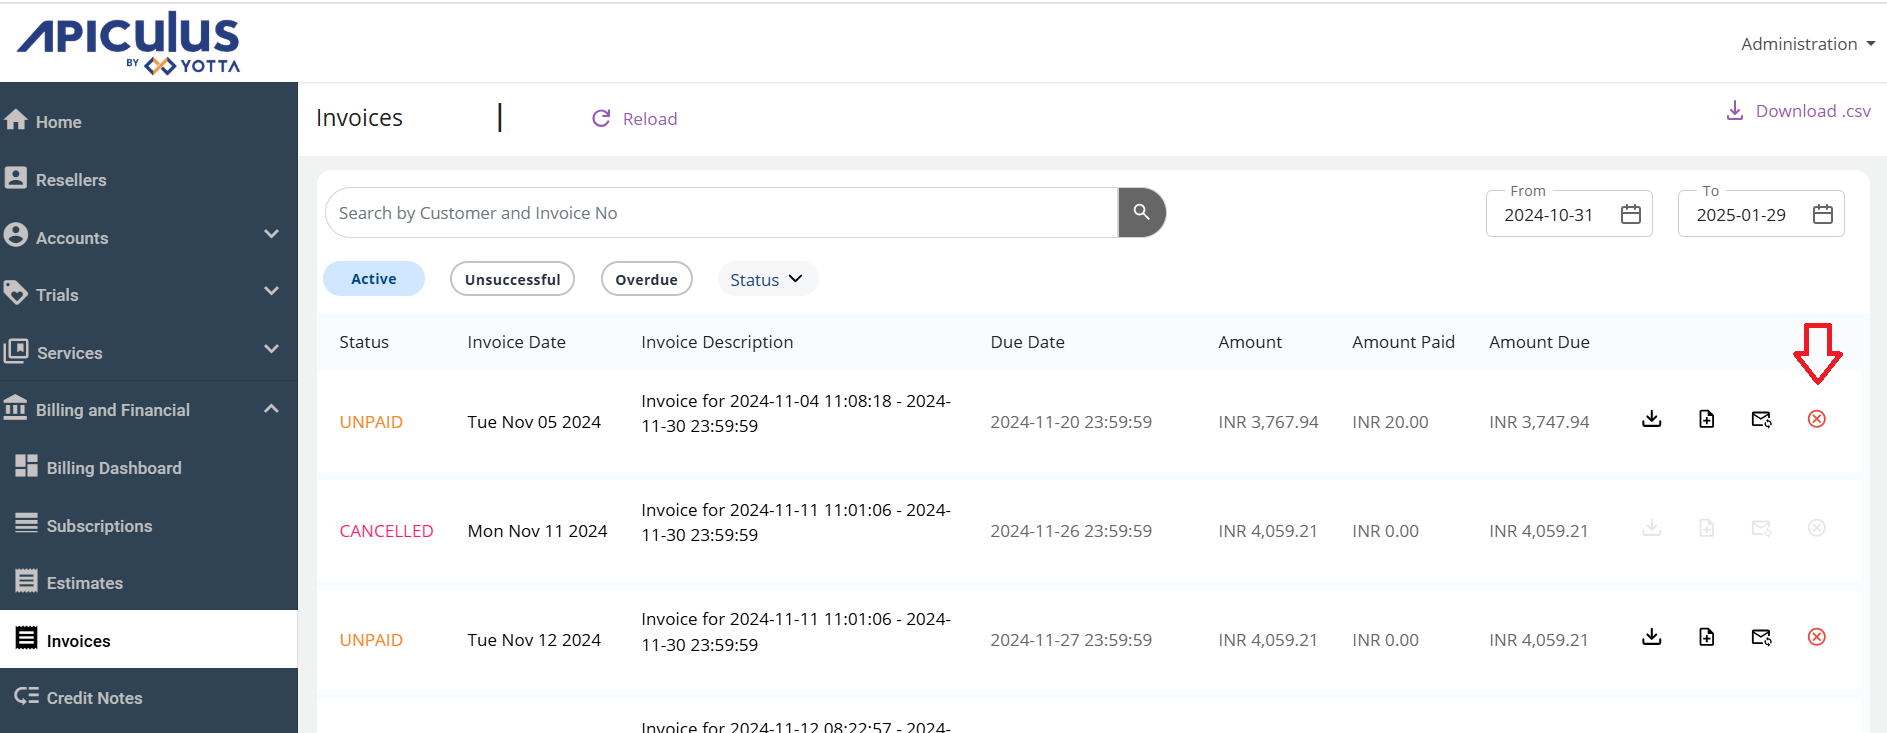Screen dimensions: 1887x733
Task: Open the To date calendar picker
Action: (x=1822, y=214)
